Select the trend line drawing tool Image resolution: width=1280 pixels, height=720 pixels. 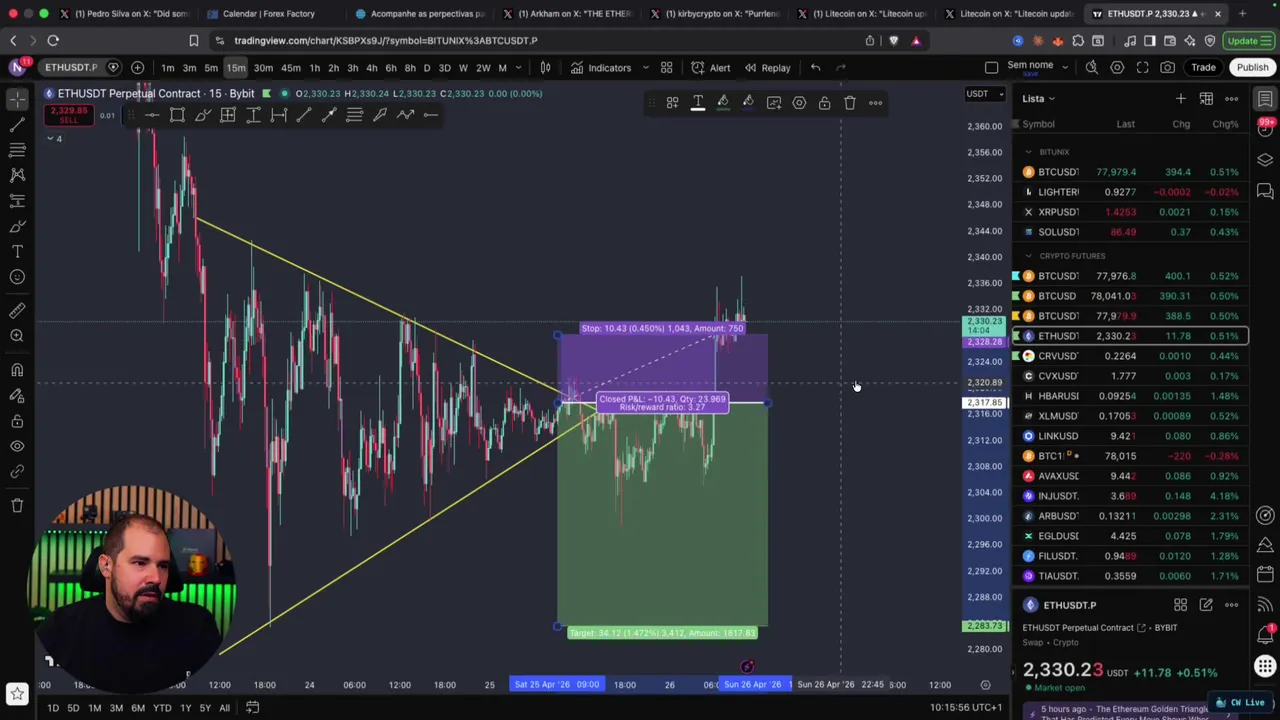(x=17, y=125)
